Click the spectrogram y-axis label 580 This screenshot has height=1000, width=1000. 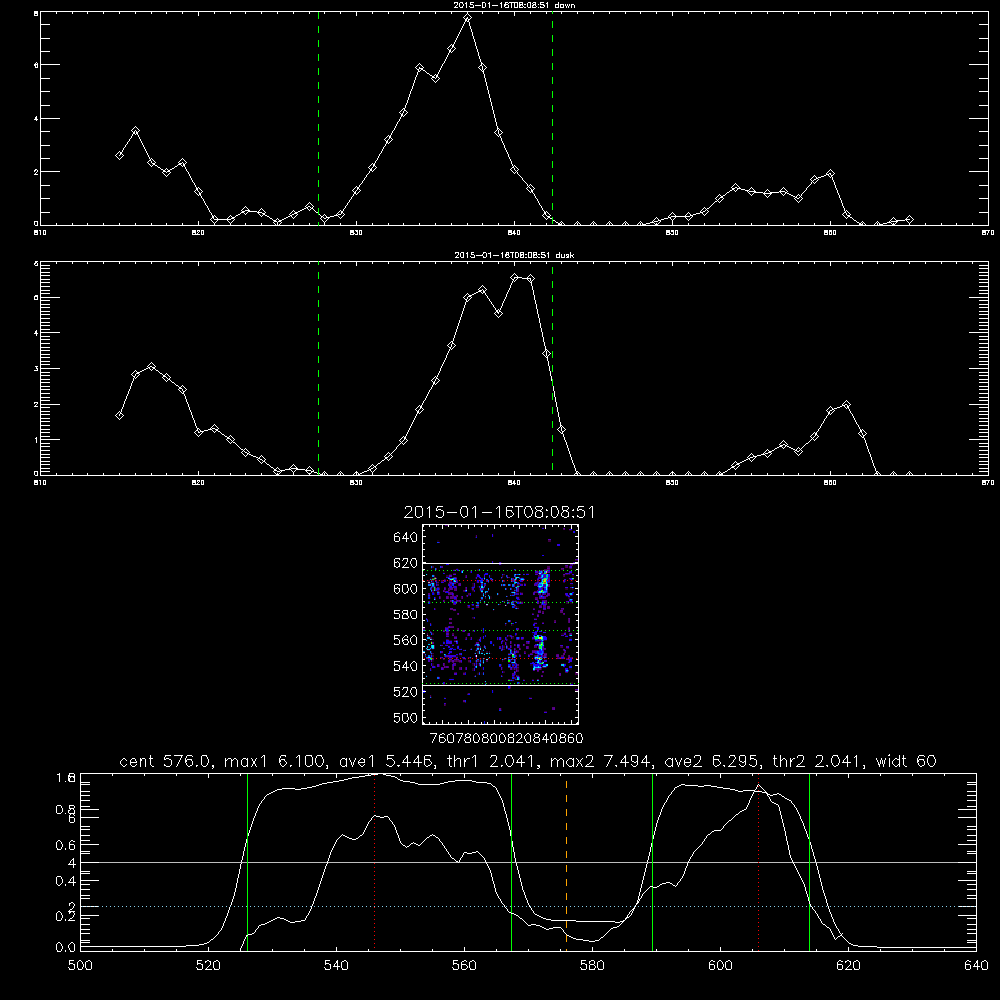(x=406, y=615)
